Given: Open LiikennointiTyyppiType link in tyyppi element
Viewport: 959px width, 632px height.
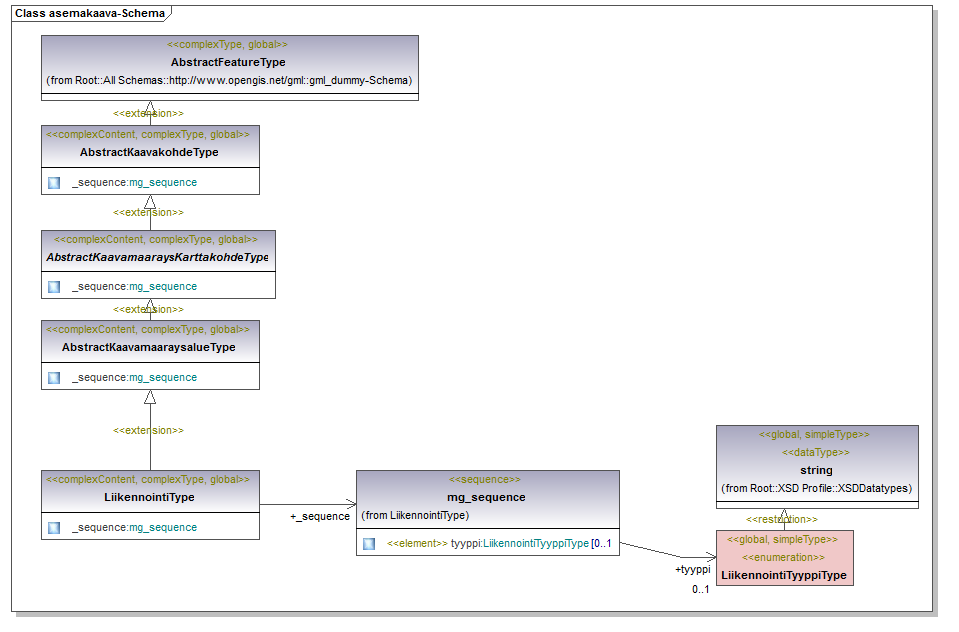Looking at the screenshot, I should point(535,544).
